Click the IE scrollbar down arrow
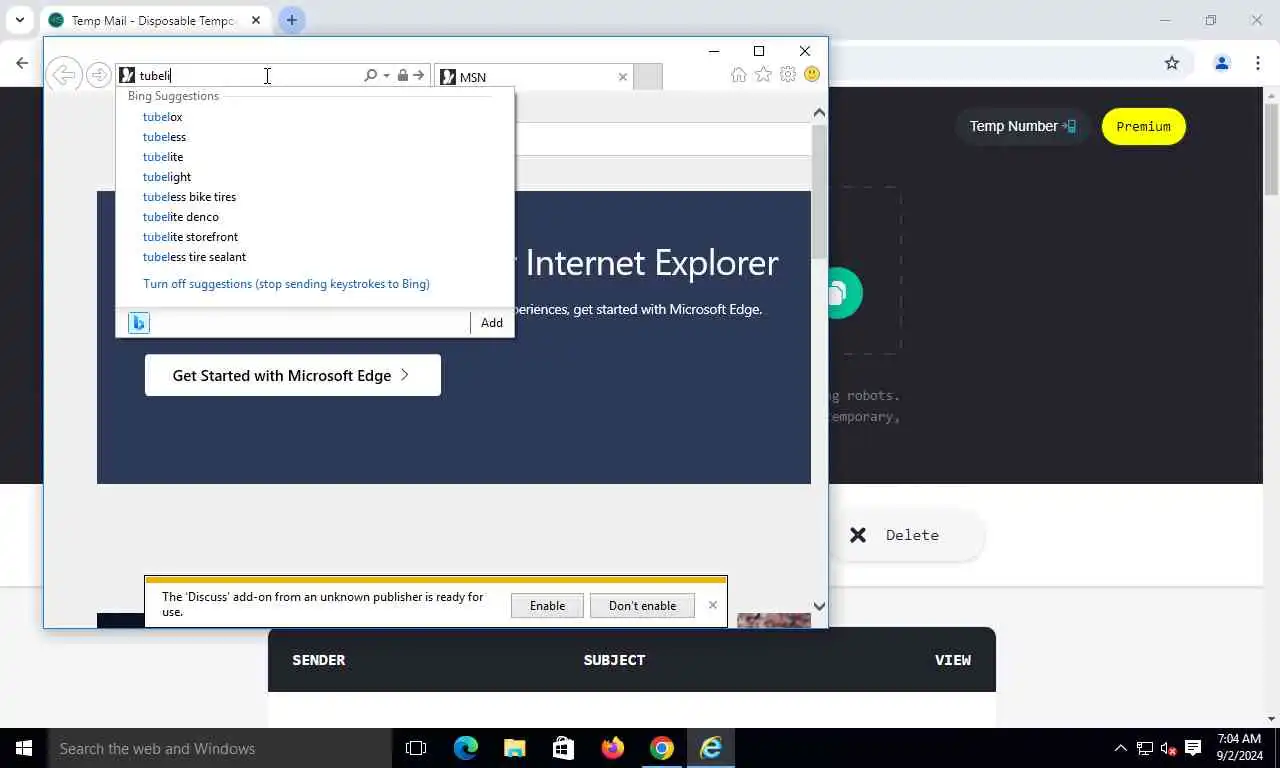Viewport: 1280px width, 768px height. [819, 606]
